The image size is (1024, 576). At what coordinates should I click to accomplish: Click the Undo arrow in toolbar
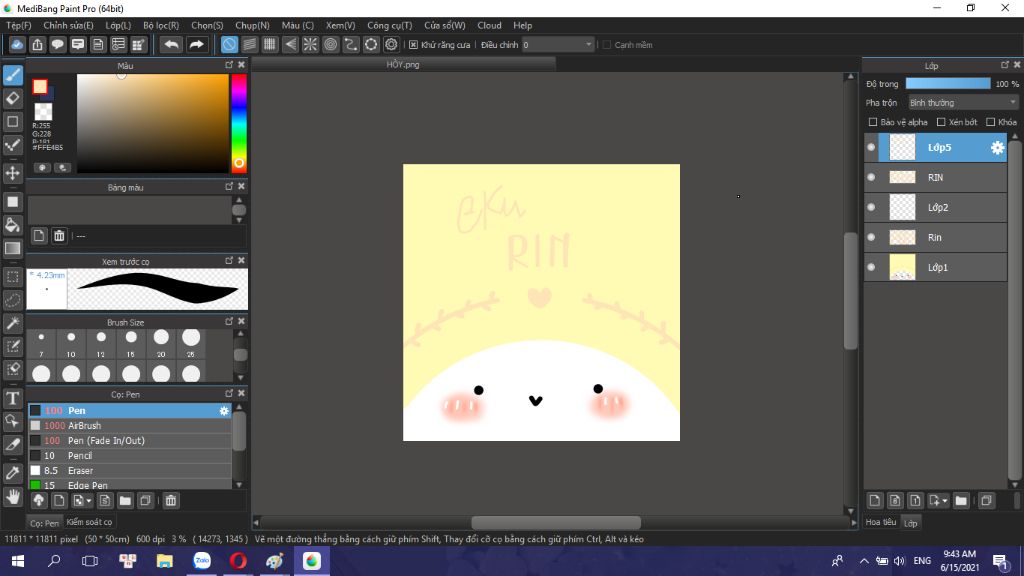pos(172,45)
